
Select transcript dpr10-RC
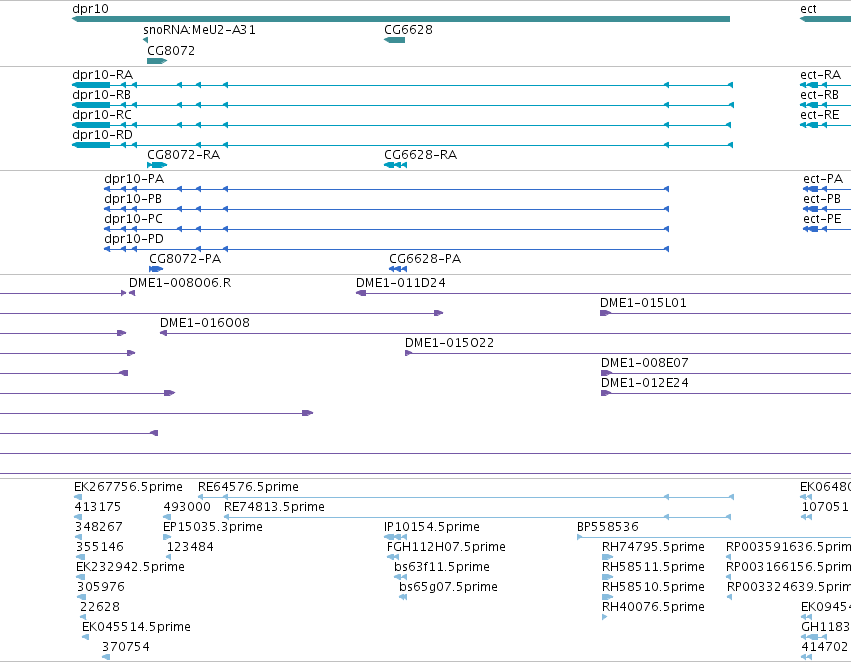pyautogui.click(x=402, y=125)
